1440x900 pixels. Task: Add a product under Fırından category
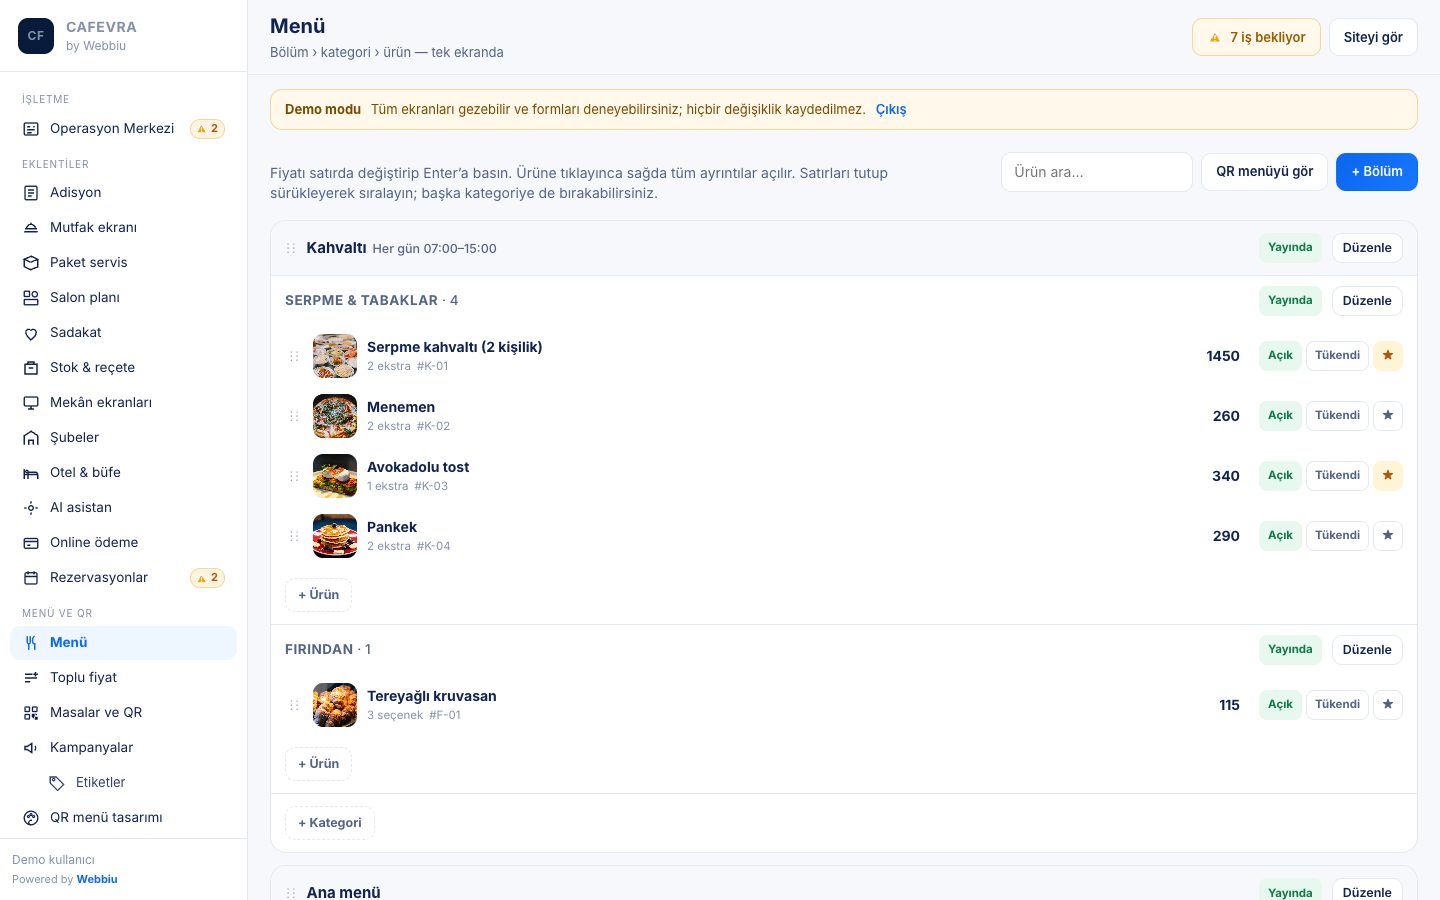pos(318,764)
